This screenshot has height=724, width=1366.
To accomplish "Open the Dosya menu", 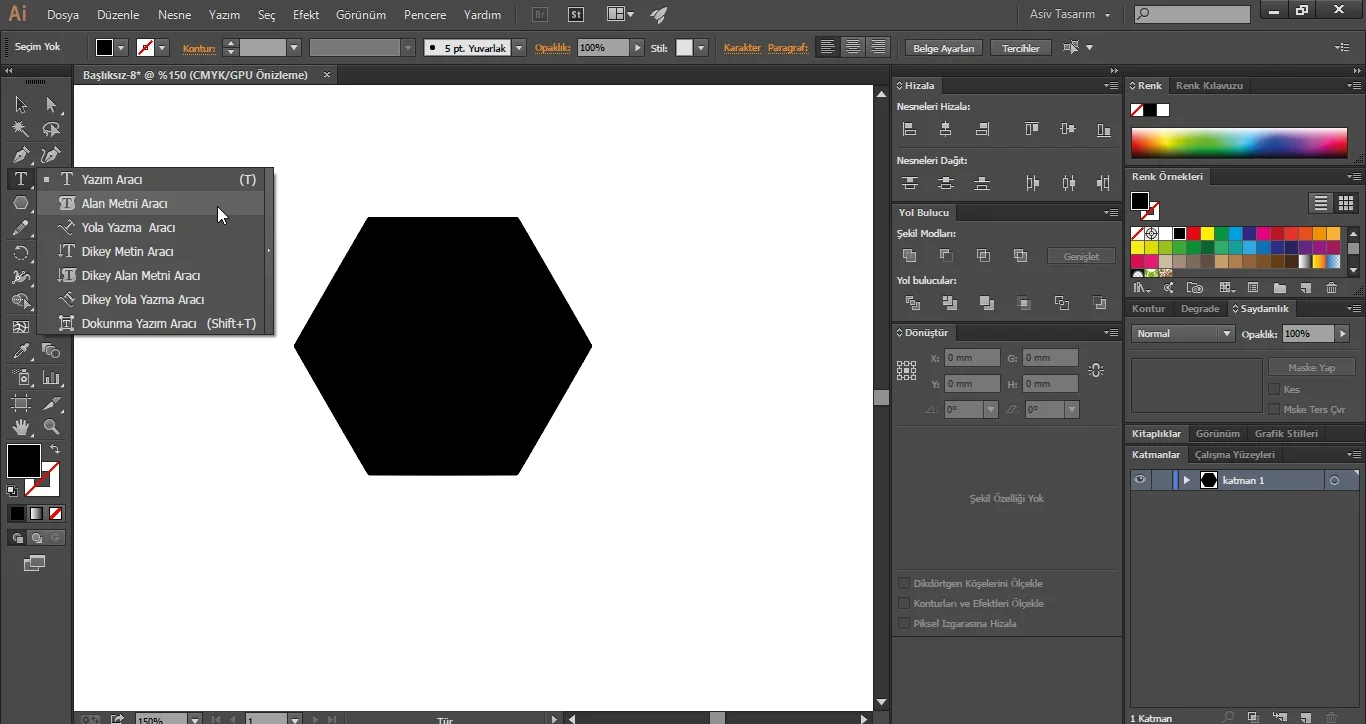I will pyautogui.click(x=63, y=15).
